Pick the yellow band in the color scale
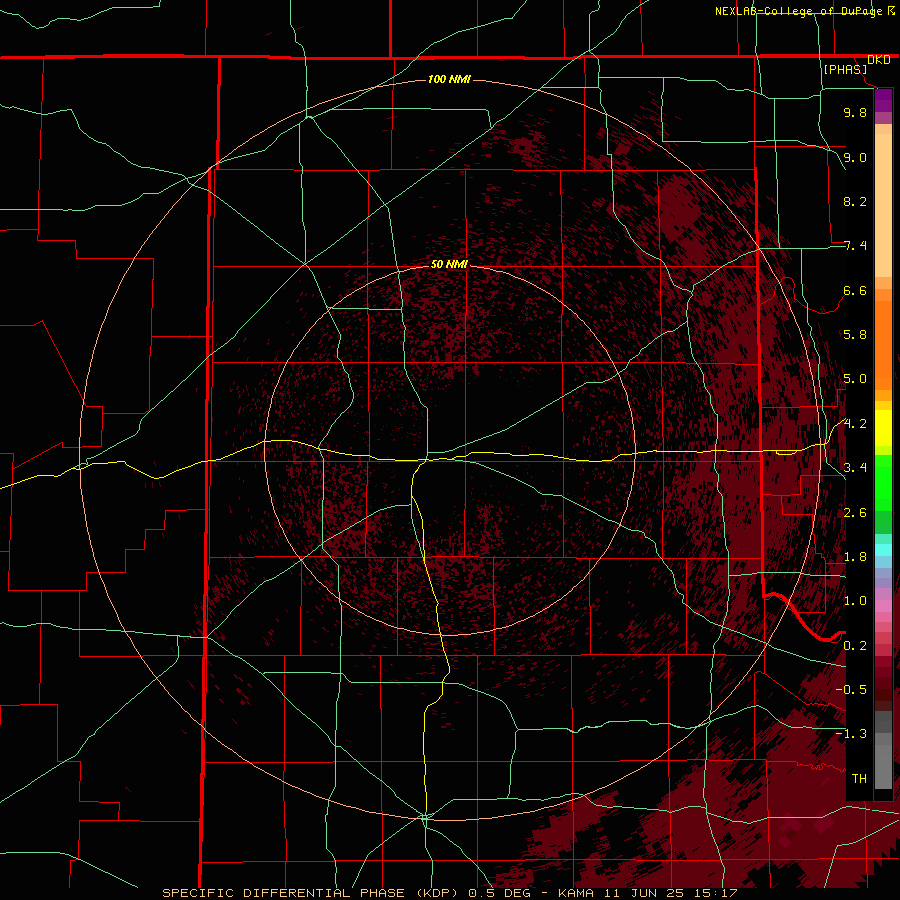900x900 pixels. click(x=883, y=428)
